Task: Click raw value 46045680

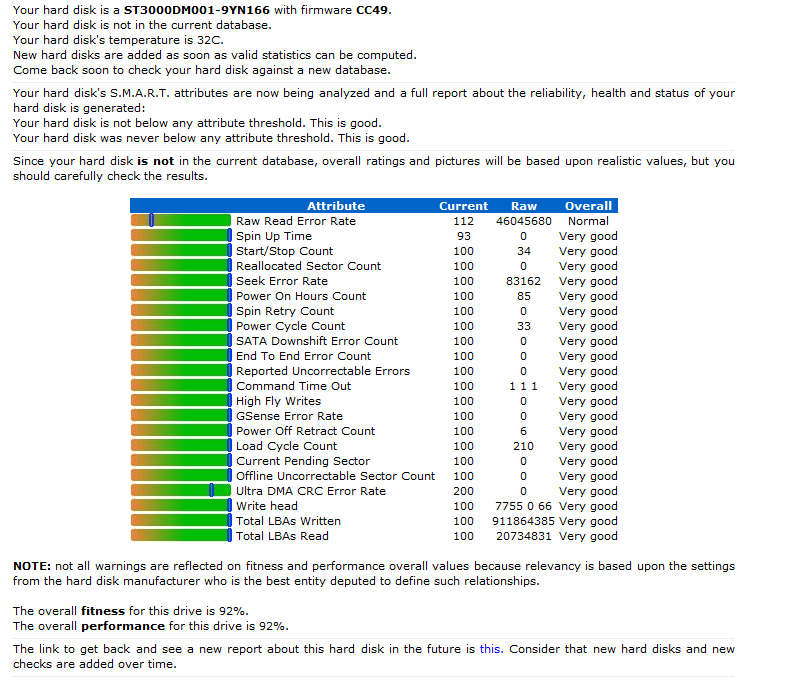Action: pos(524,221)
